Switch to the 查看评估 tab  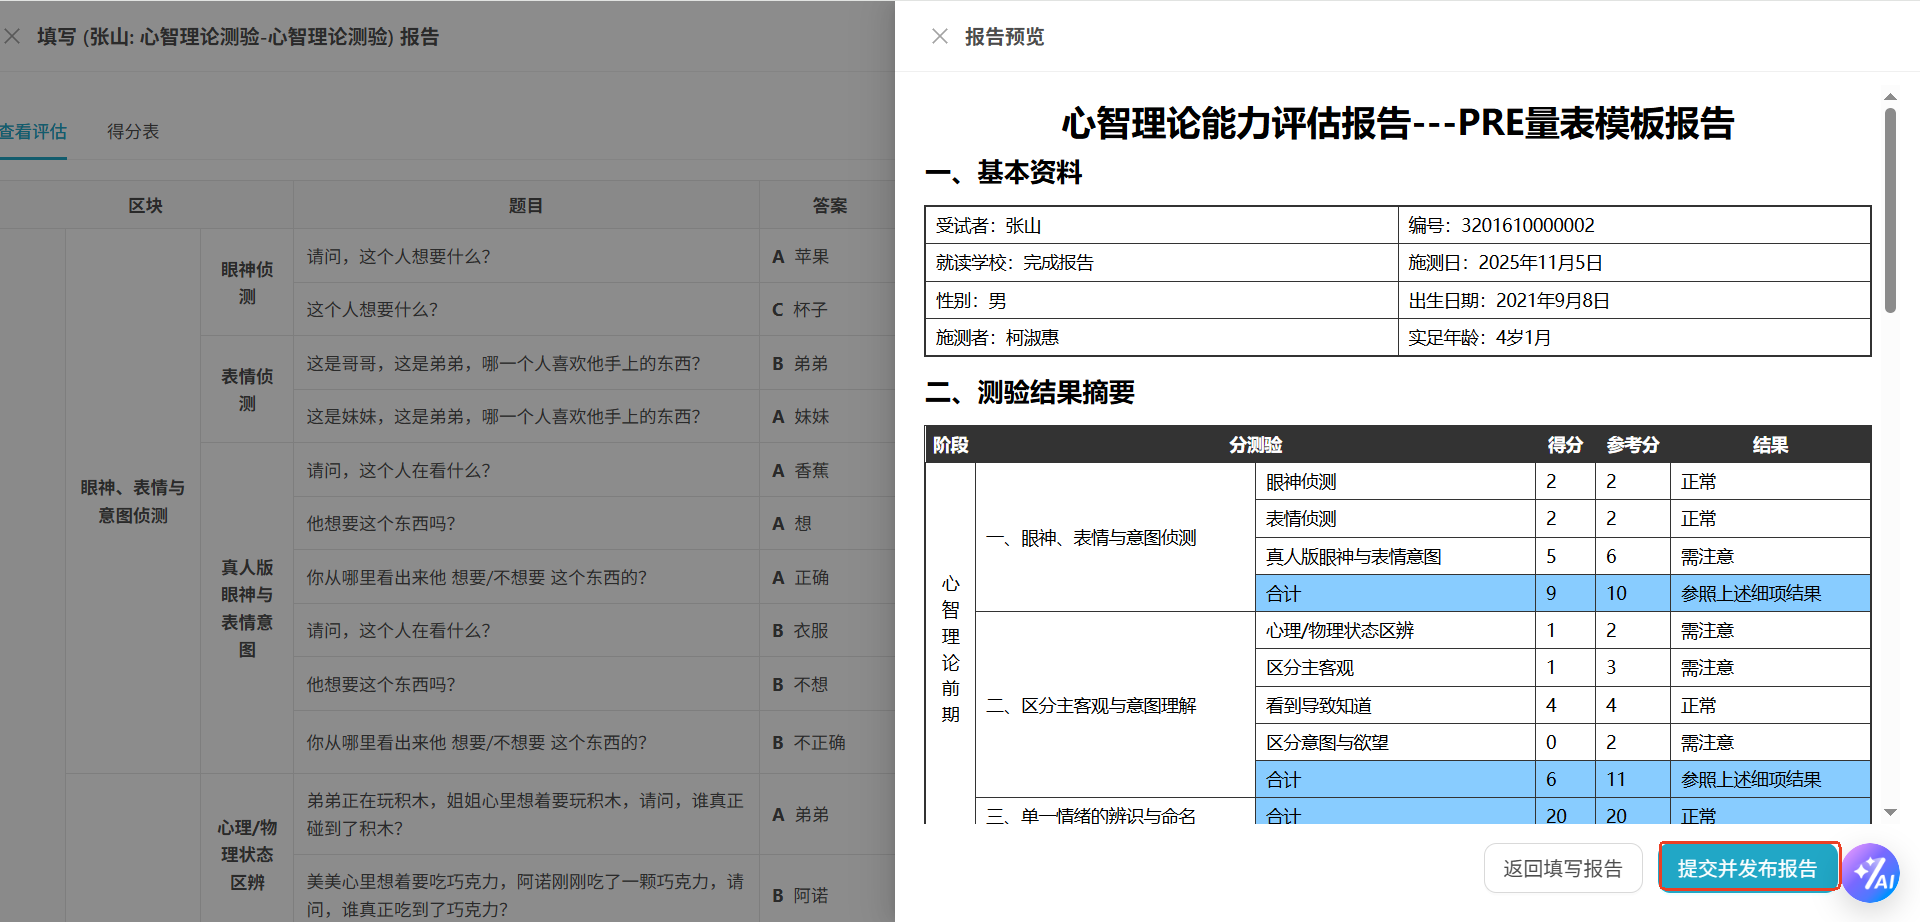[33, 131]
